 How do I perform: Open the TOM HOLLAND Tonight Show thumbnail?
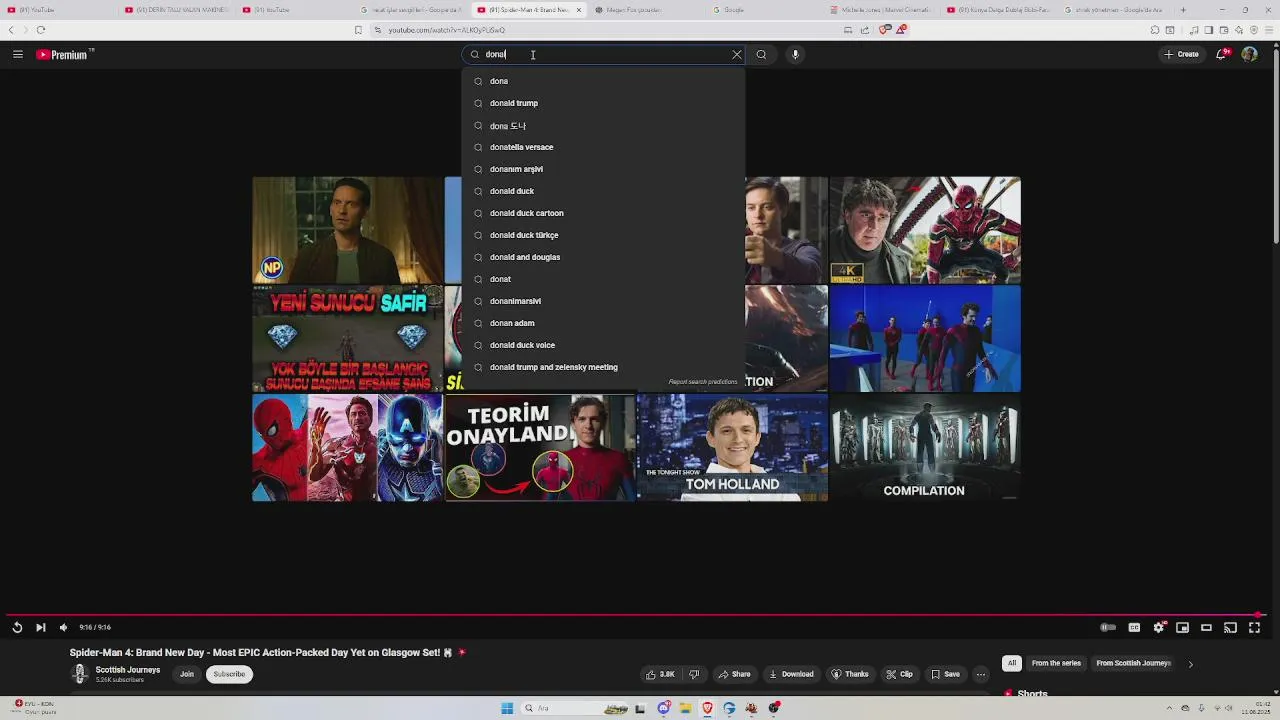[x=732, y=447]
